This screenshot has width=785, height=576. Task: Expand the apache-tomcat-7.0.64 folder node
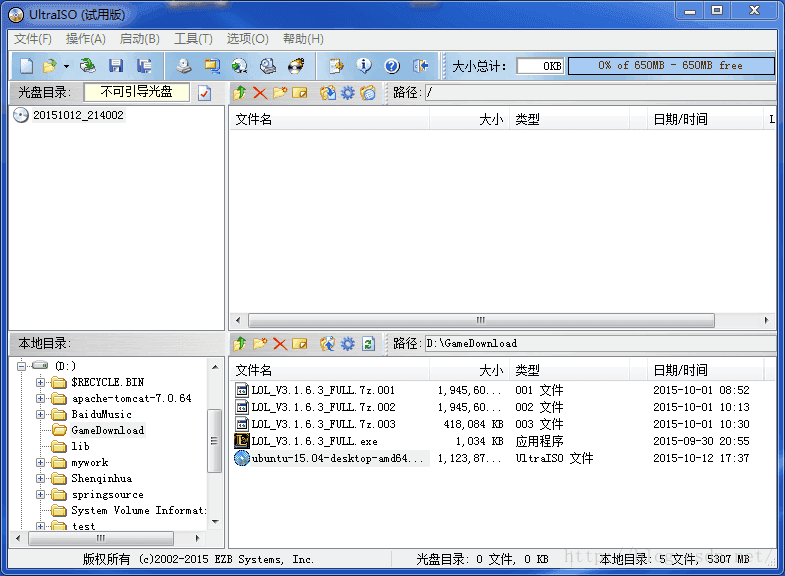tap(41, 399)
